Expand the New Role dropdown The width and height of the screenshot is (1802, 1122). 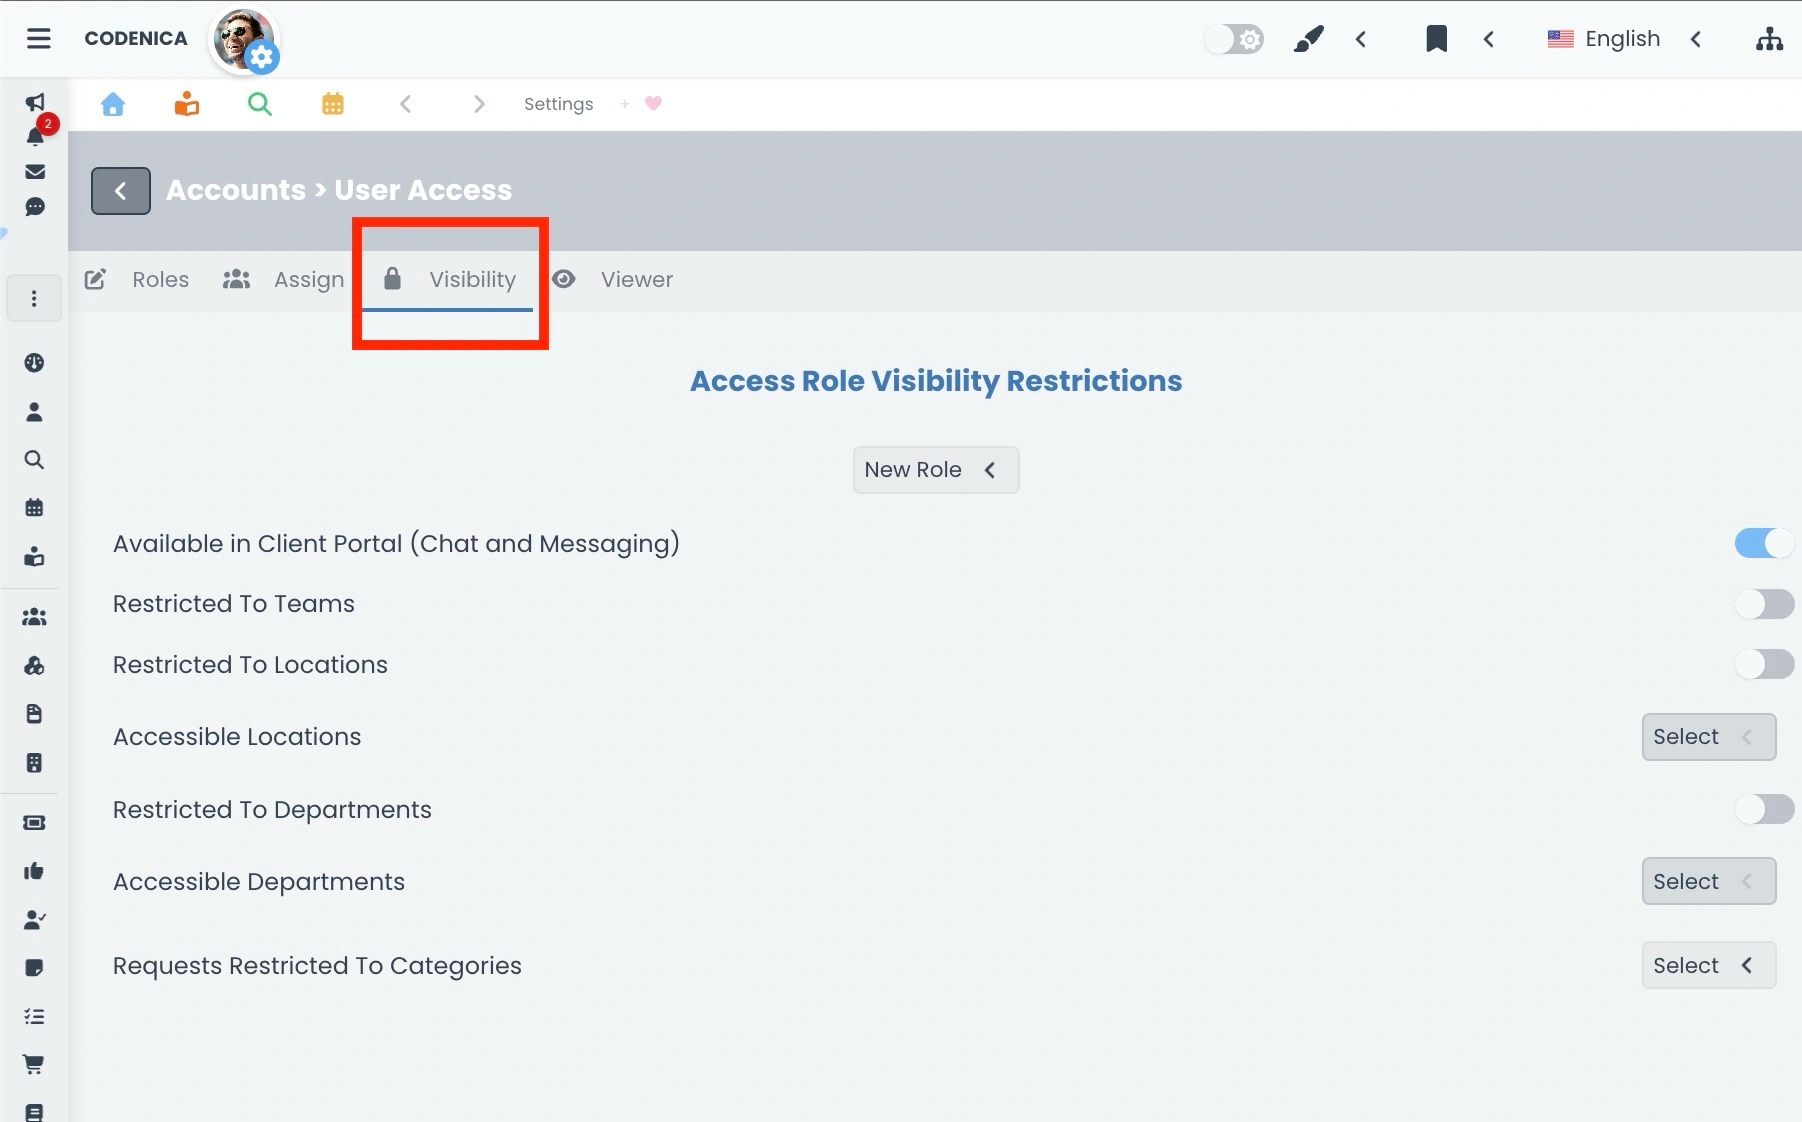(935, 469)
